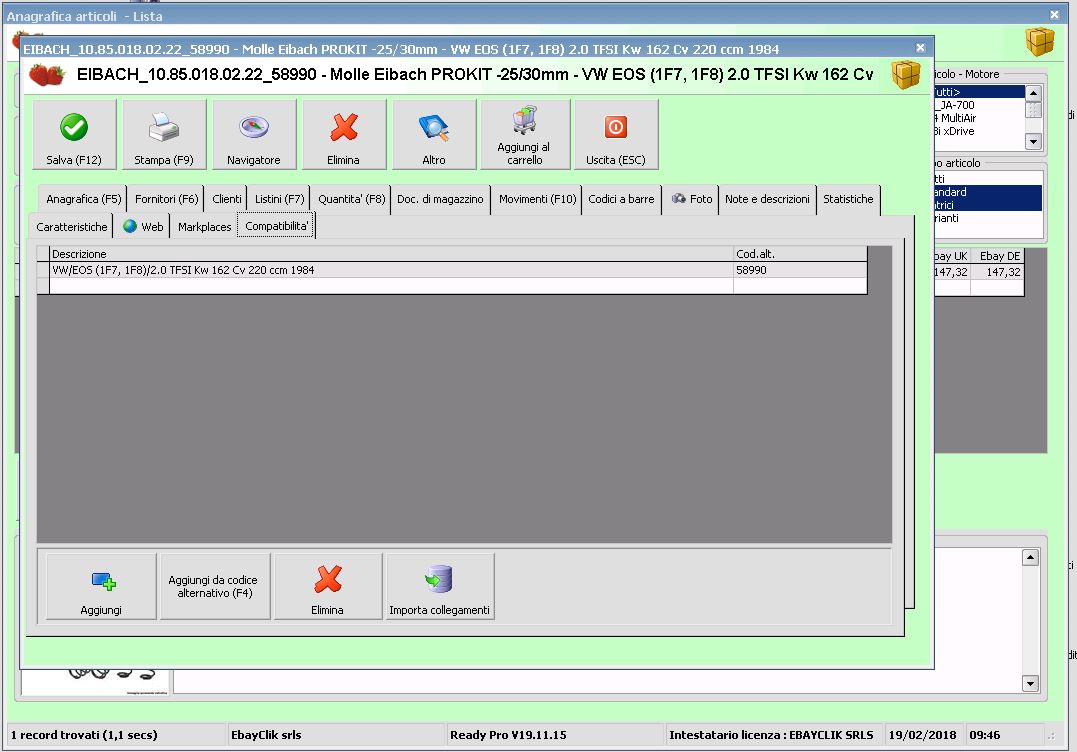
Task: Exit with the Uscita (ESC) button
Action: click(x=616, y=135)
